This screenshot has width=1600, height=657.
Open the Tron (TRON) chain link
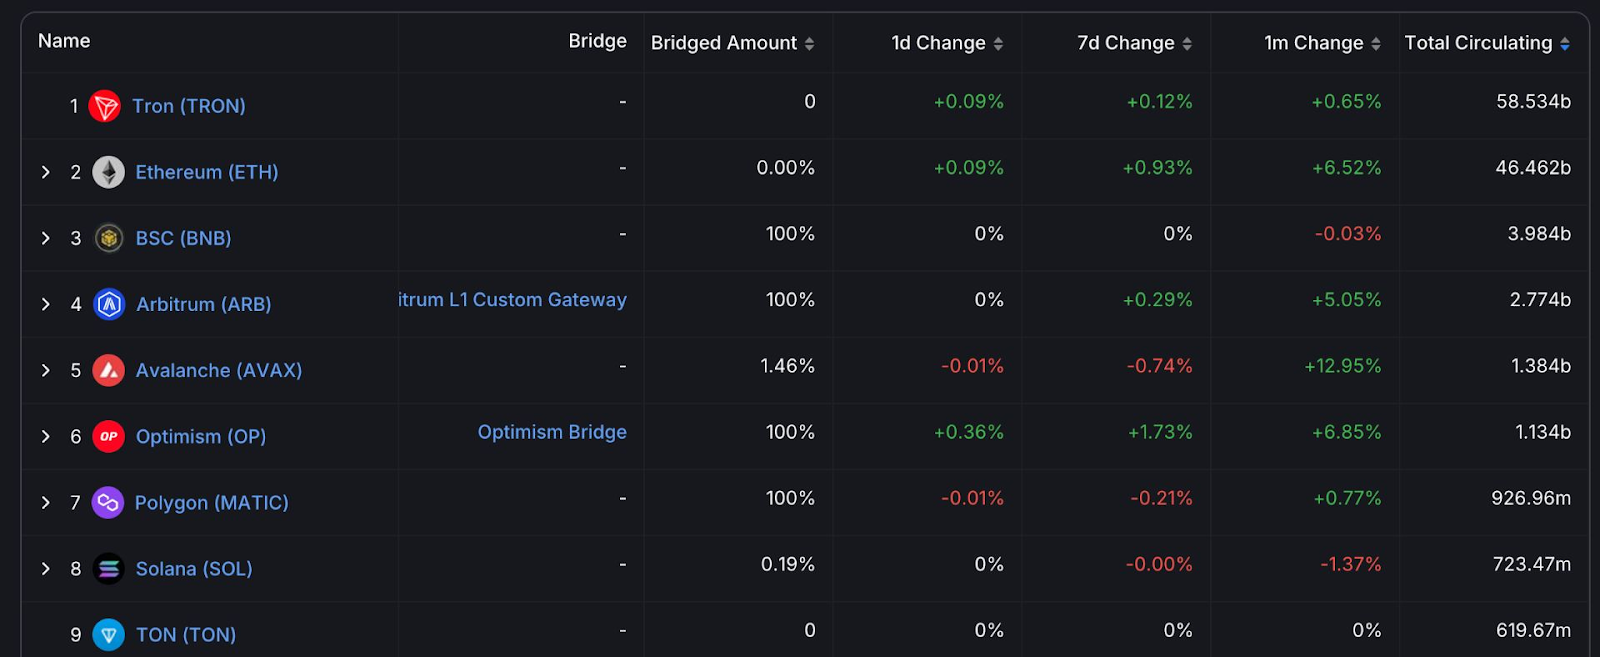(x=189, y=106)
